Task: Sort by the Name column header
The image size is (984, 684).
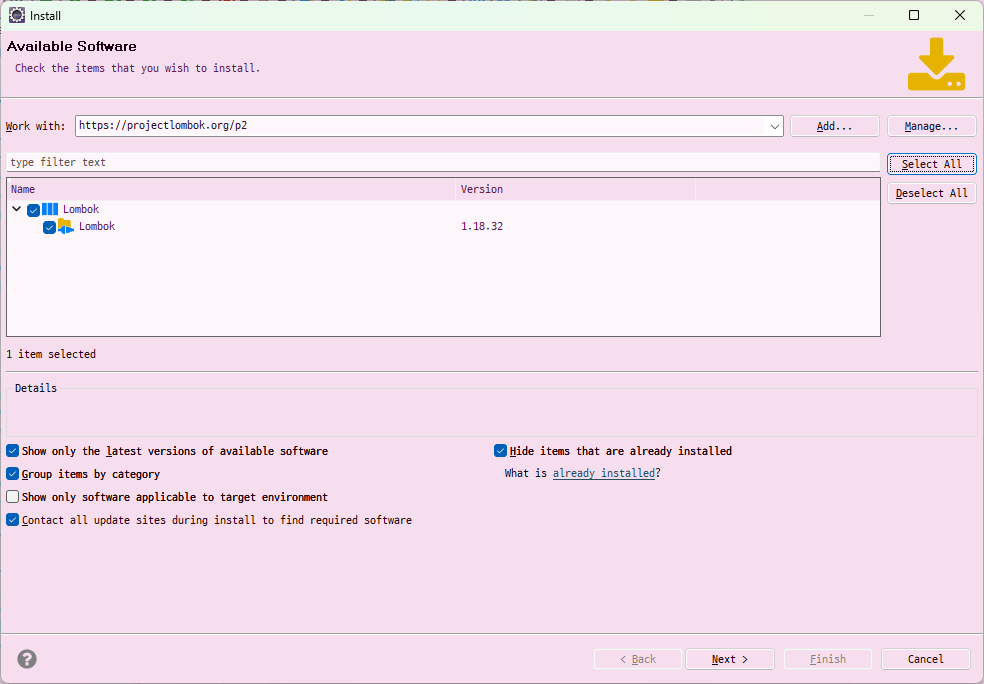Action: pos(231,189)
